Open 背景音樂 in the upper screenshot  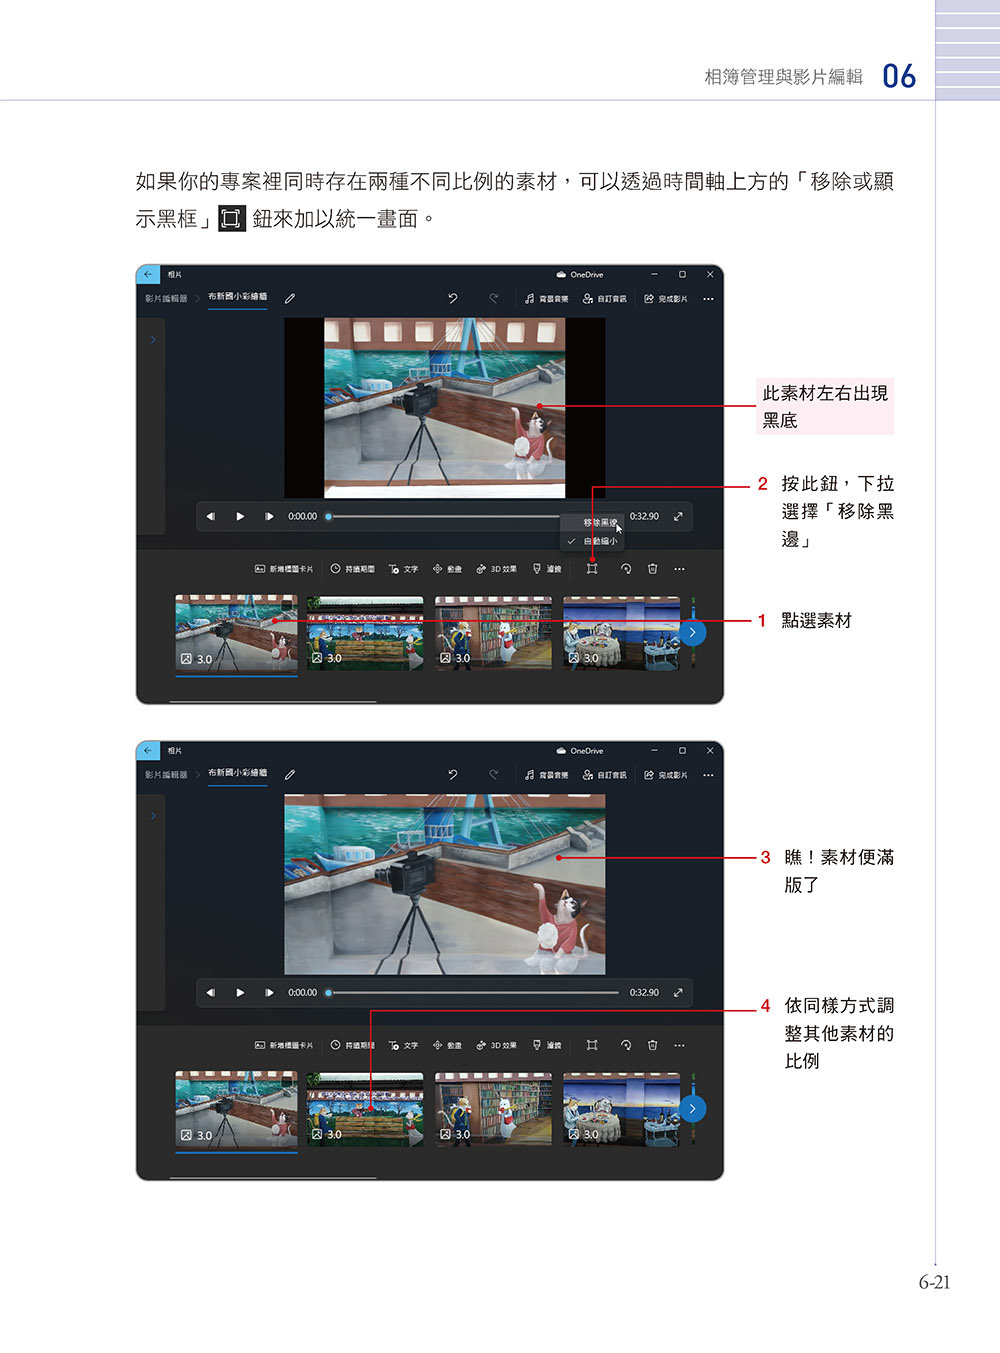click(547, 299)
